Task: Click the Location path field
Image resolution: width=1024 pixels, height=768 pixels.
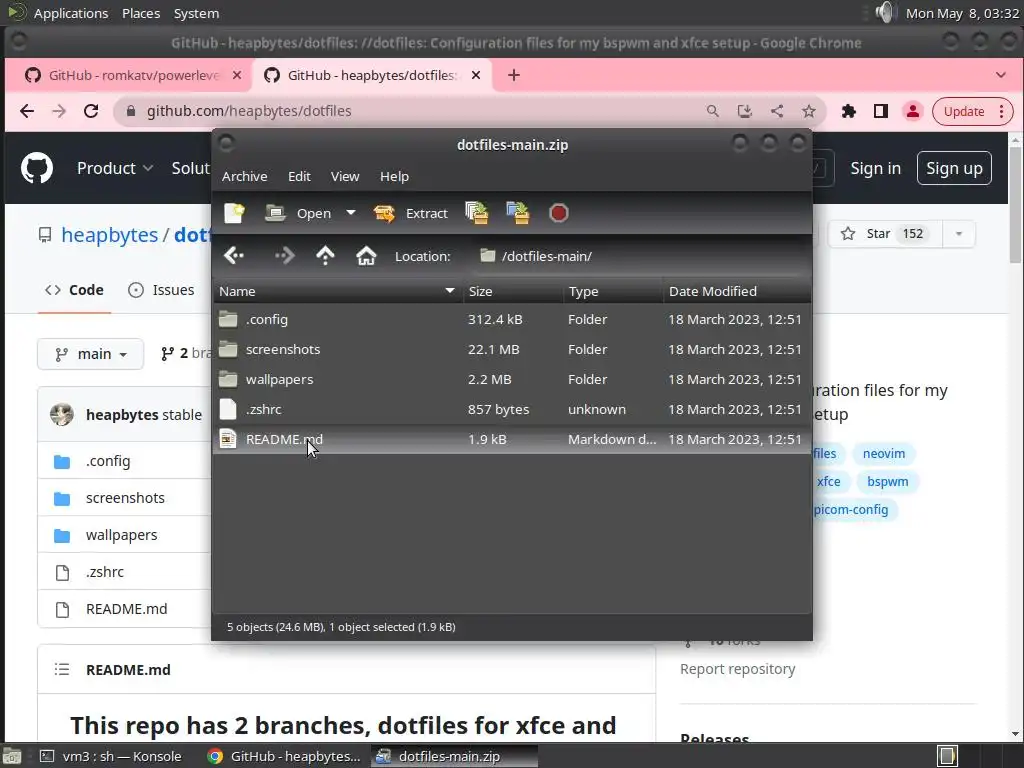Action: [x=640, y=256]
